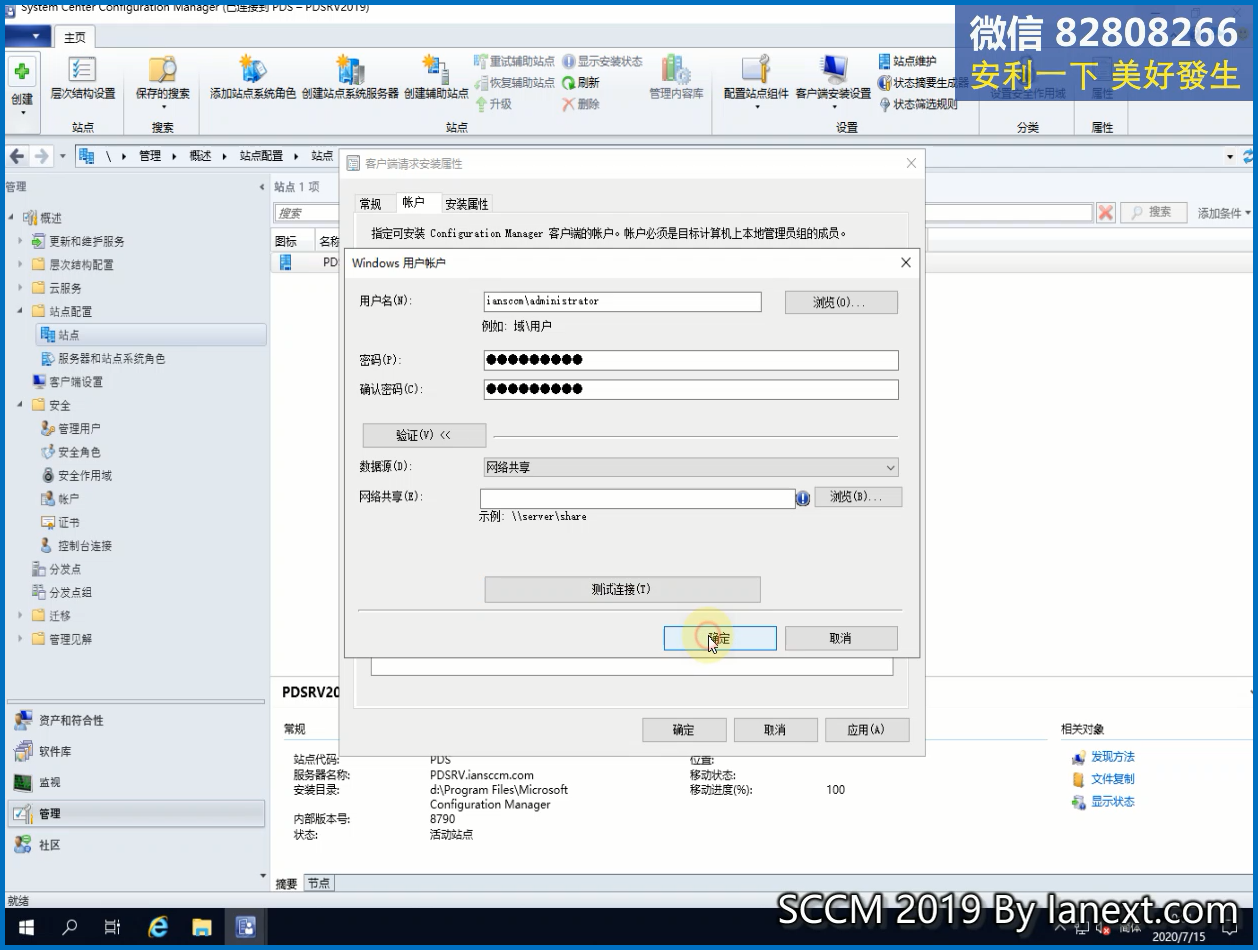Expand the 管理见解 tree node
Image resolution: width=1258 pixels, height=950 pixels.
(x=20, y=639)
